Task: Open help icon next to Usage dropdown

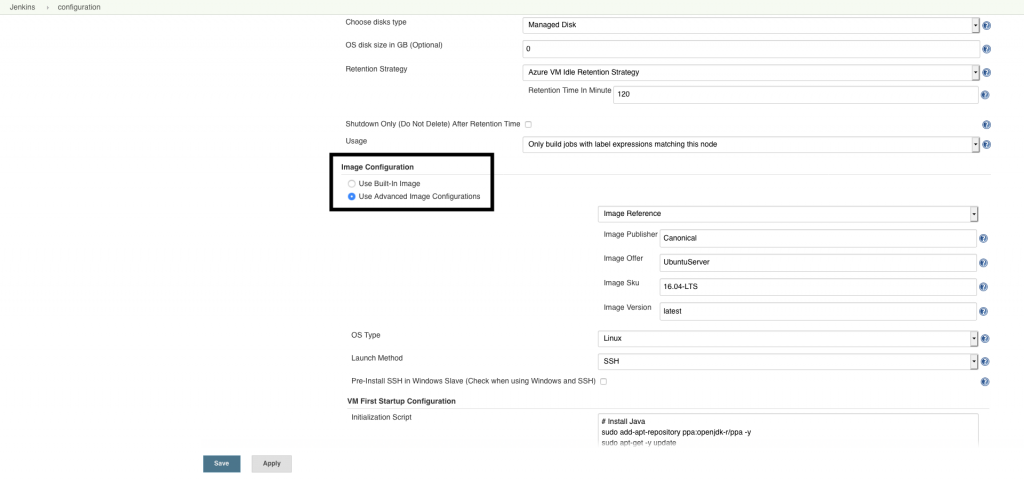Action: pyautogui.click(x=986, y=145)
